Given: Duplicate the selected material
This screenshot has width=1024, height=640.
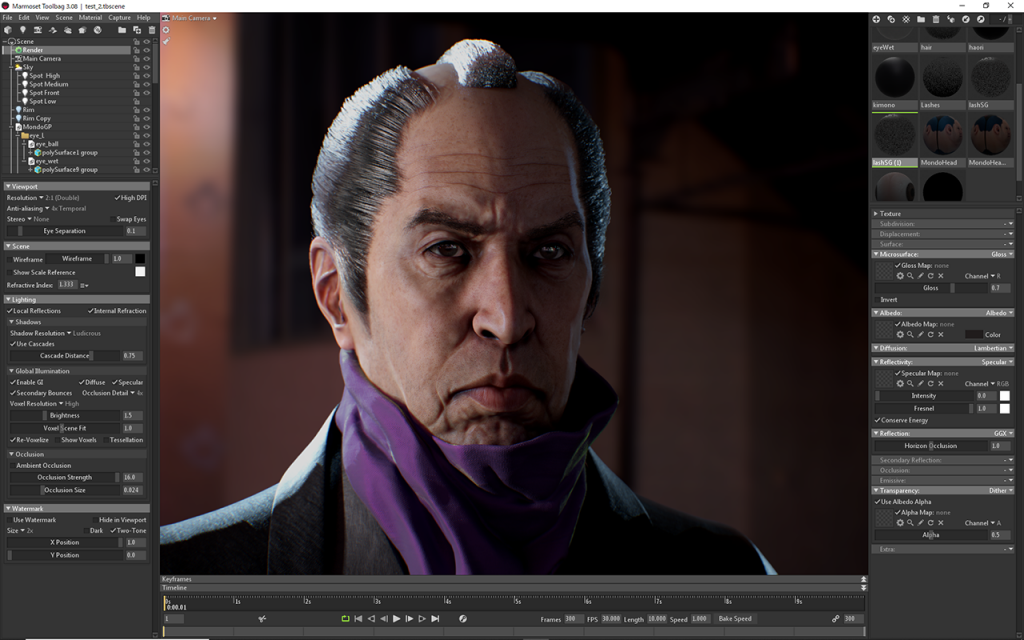Looking at the screenshot, I should [x=891, y=20].
